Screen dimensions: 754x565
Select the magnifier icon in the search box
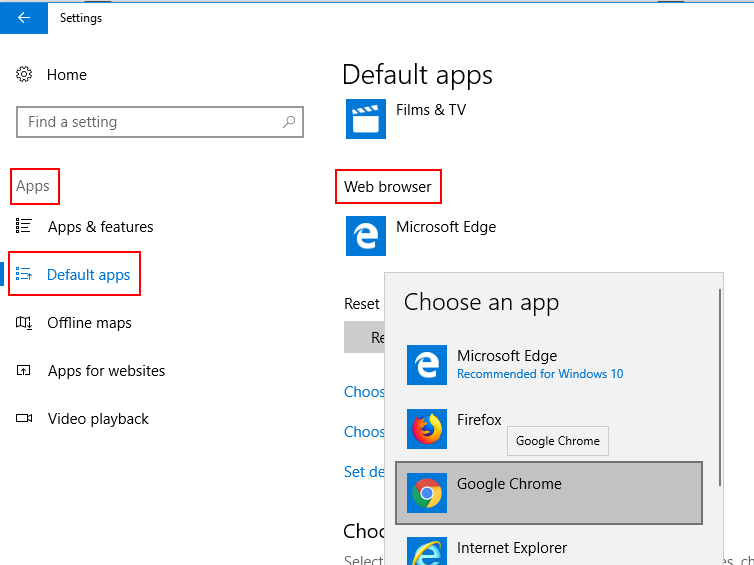pyautogui.click(x=289, y=122)
